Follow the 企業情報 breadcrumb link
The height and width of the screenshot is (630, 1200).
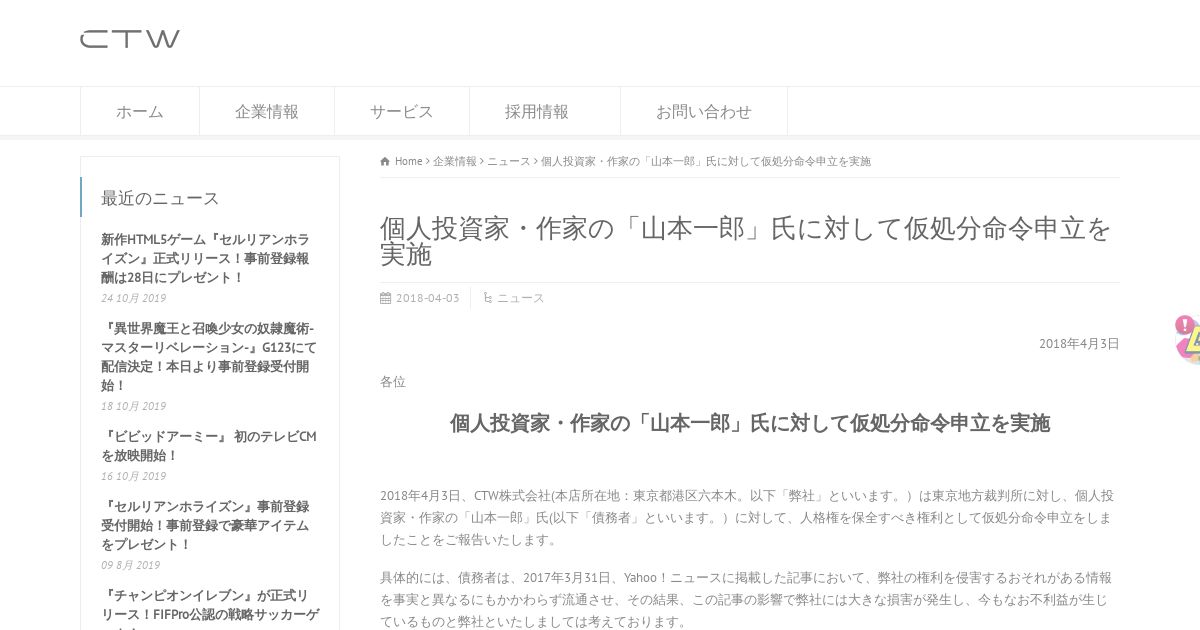(x=455, y=161)
